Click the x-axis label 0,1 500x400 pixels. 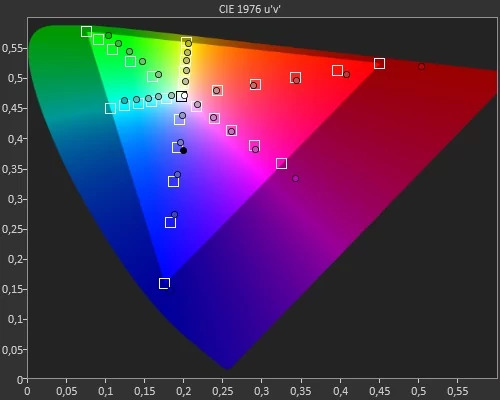coord(106,391)
